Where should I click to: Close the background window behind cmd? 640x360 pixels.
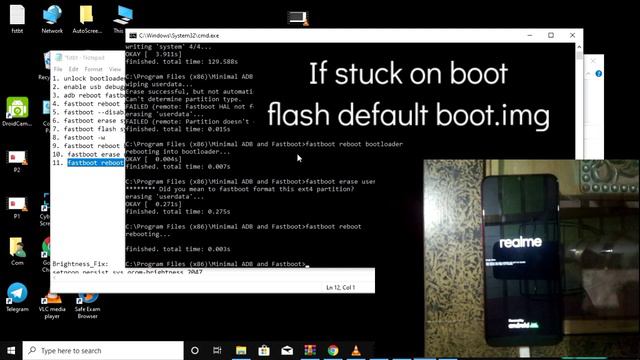coord(593,61)
